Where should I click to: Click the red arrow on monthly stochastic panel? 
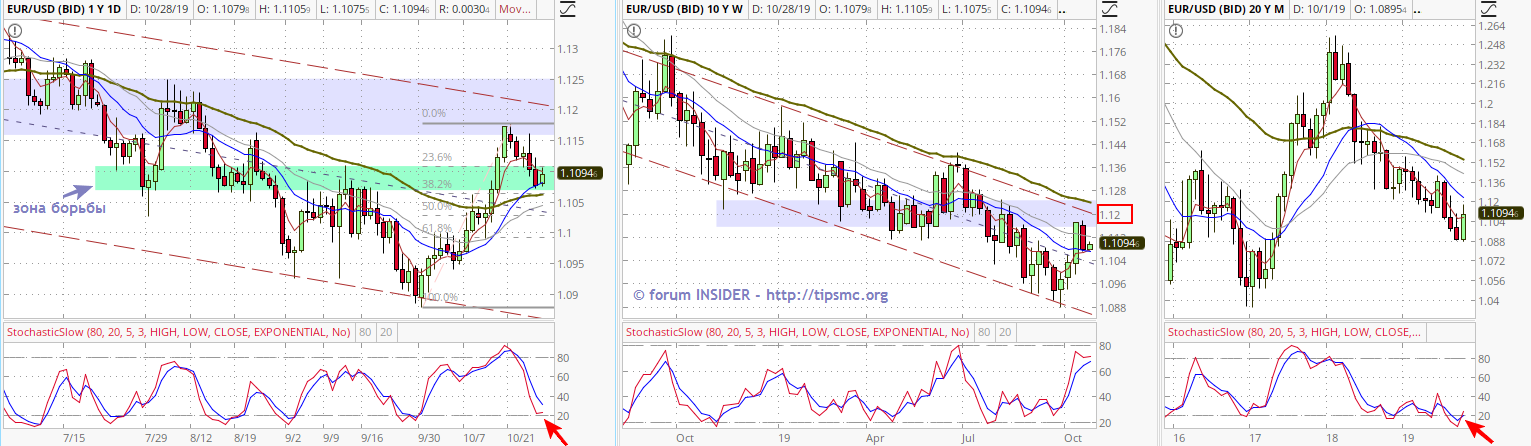click(1479, 430)
